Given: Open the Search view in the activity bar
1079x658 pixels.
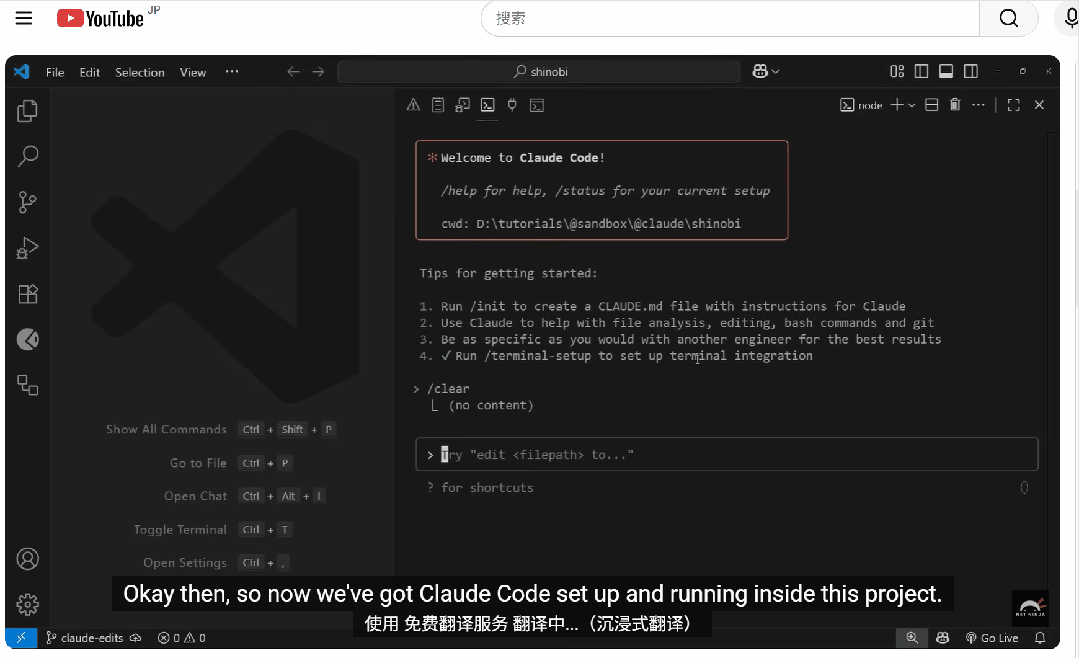Looking at the screenshot, I should tap(28, 157).
